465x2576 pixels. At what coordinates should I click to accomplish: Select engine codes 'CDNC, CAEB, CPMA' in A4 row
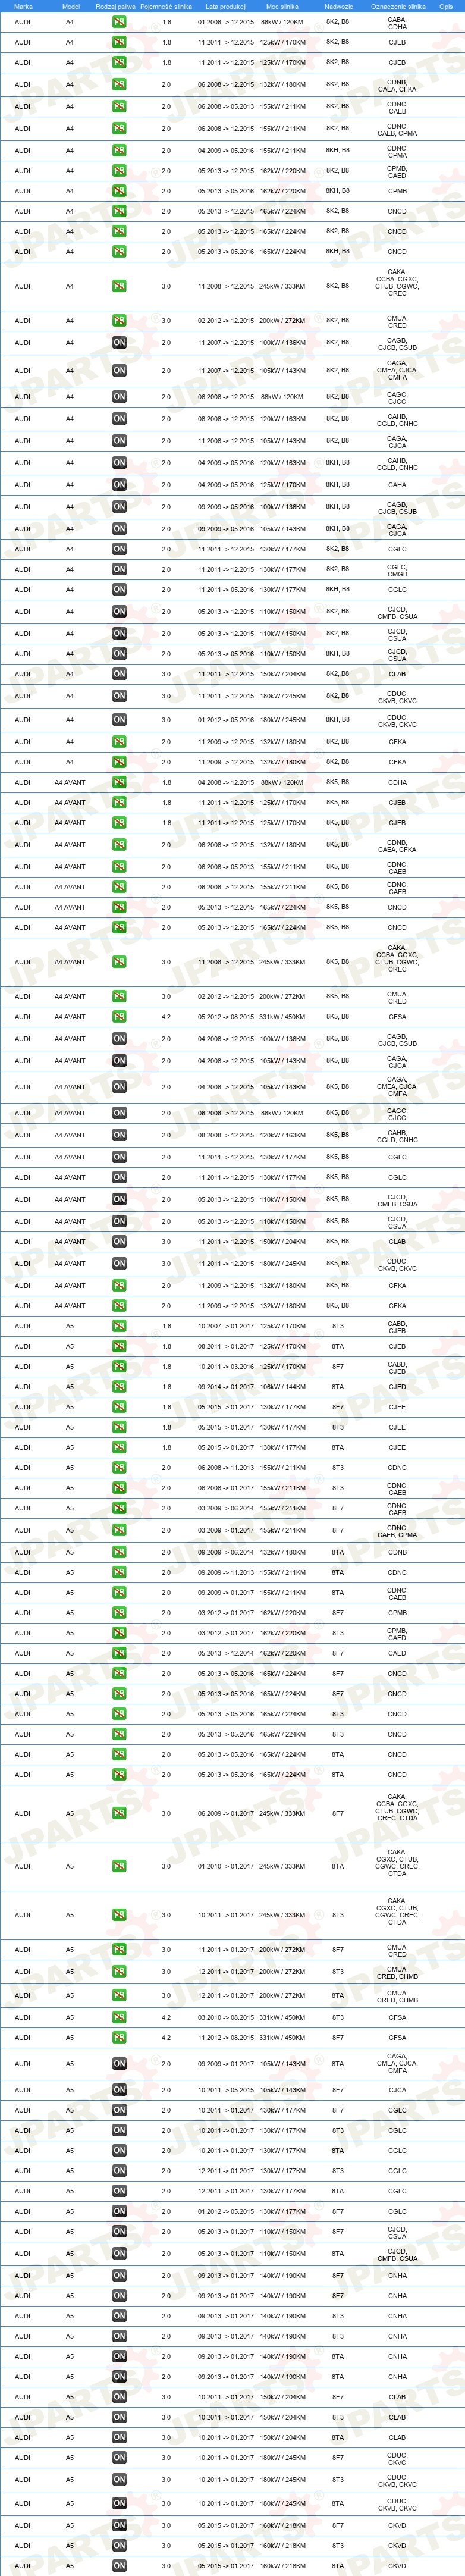[397, 129]
